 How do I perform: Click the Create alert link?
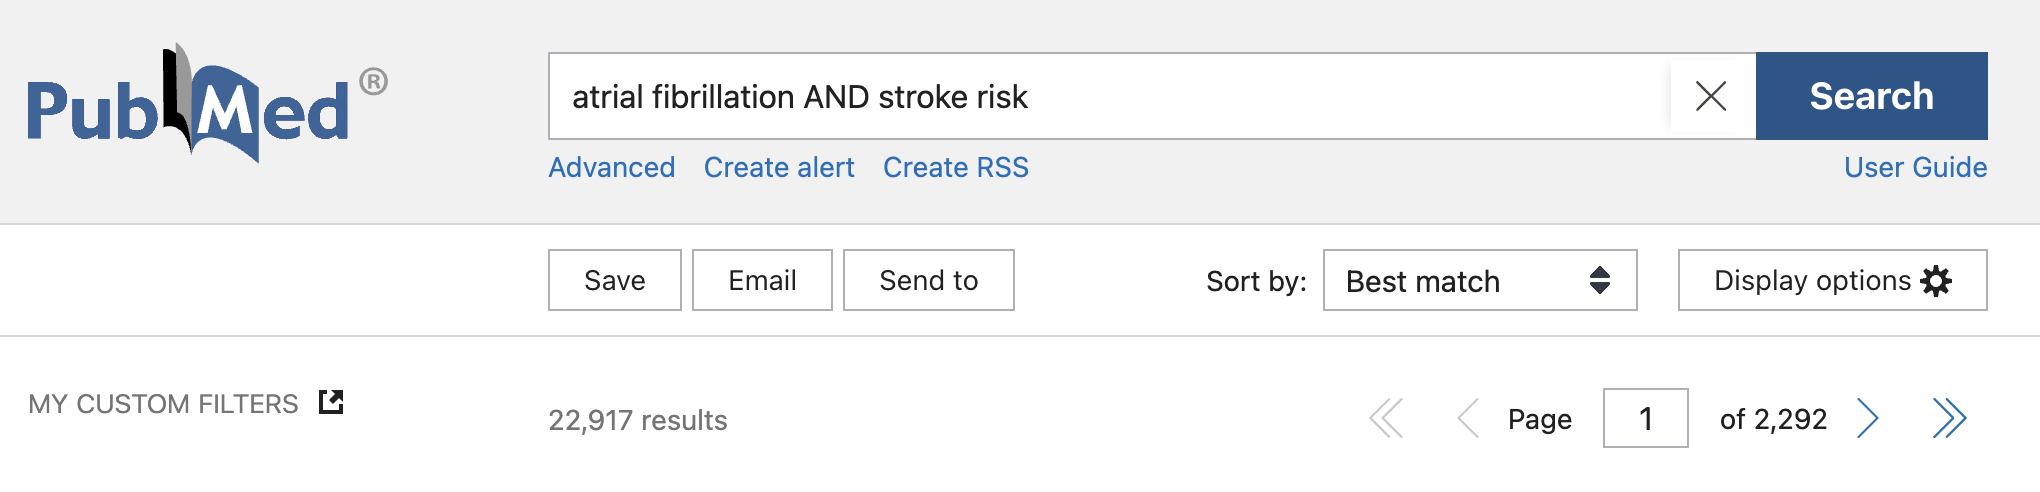click(779, 167)
